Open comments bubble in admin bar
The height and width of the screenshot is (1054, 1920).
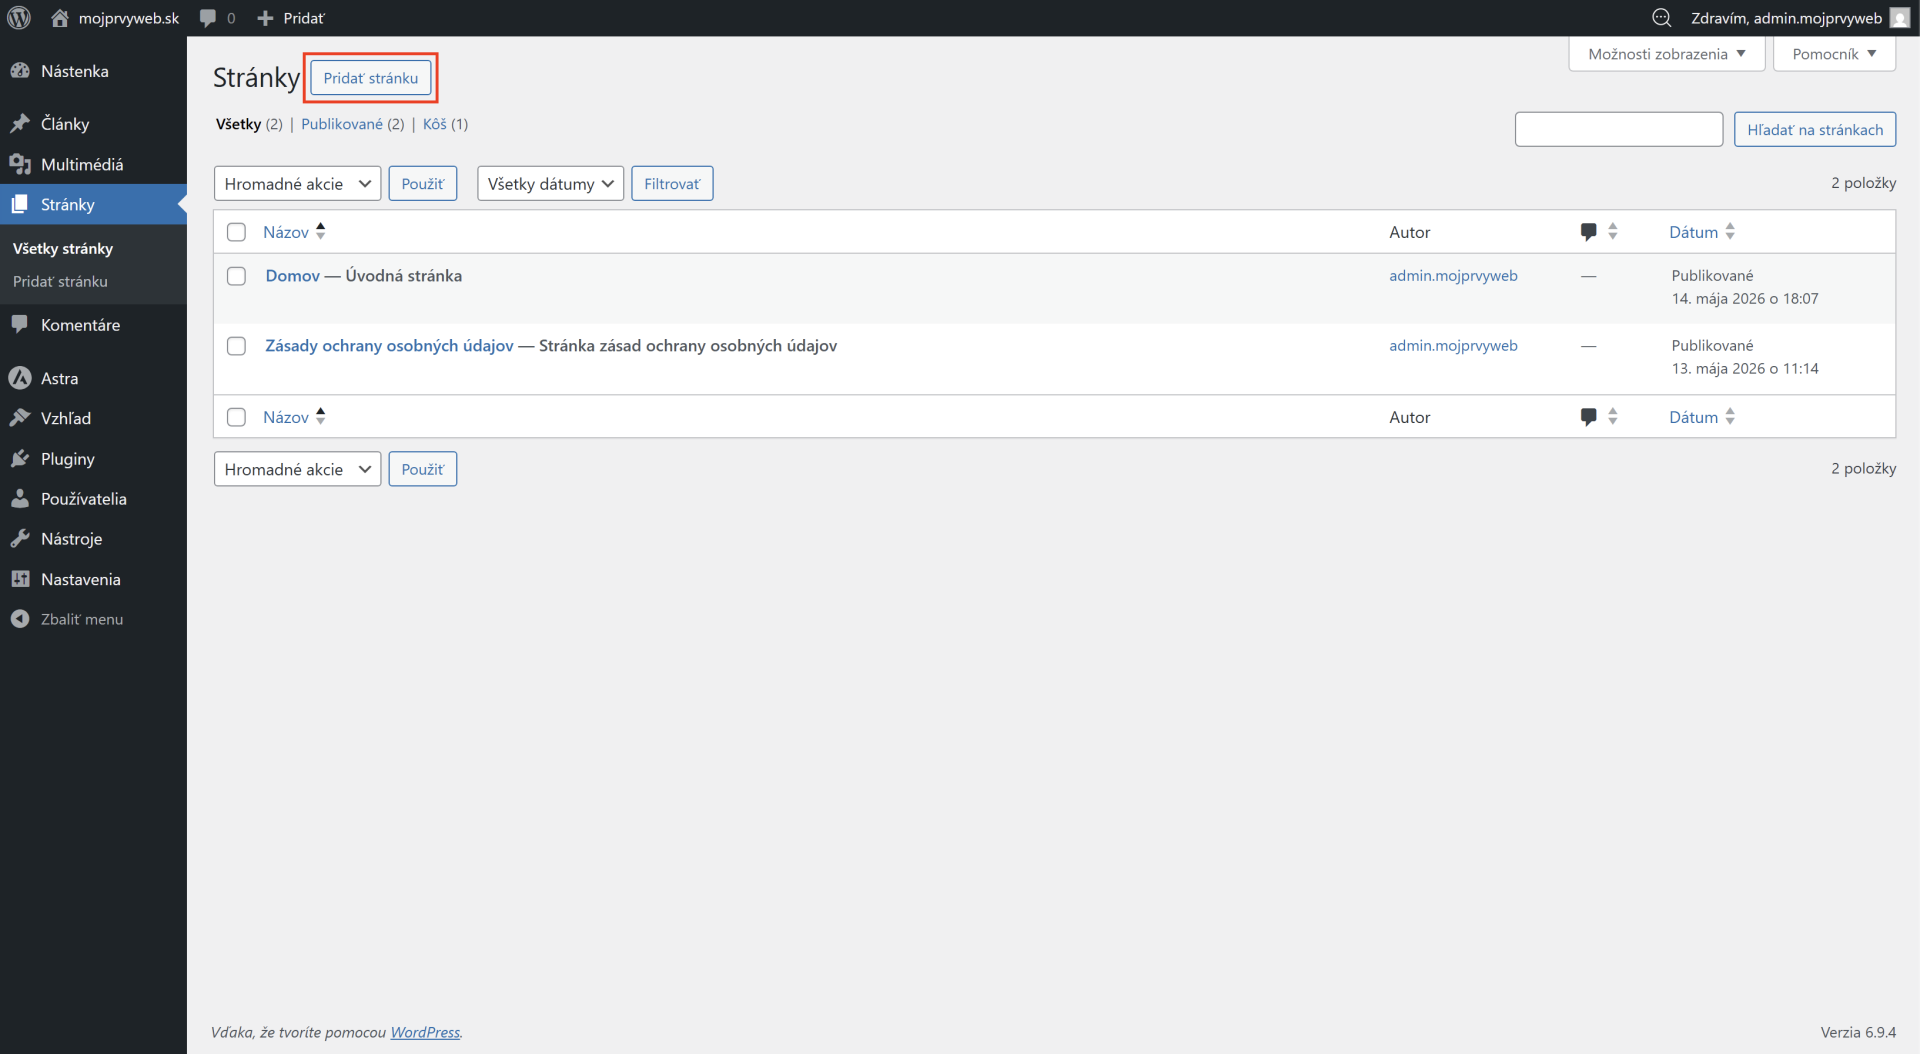tap(208, 18)
